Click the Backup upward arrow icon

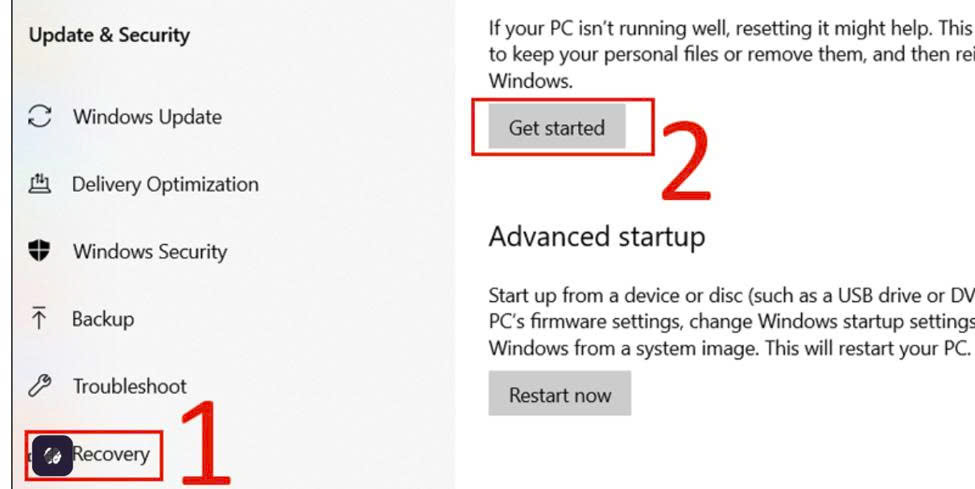[39, 318]
